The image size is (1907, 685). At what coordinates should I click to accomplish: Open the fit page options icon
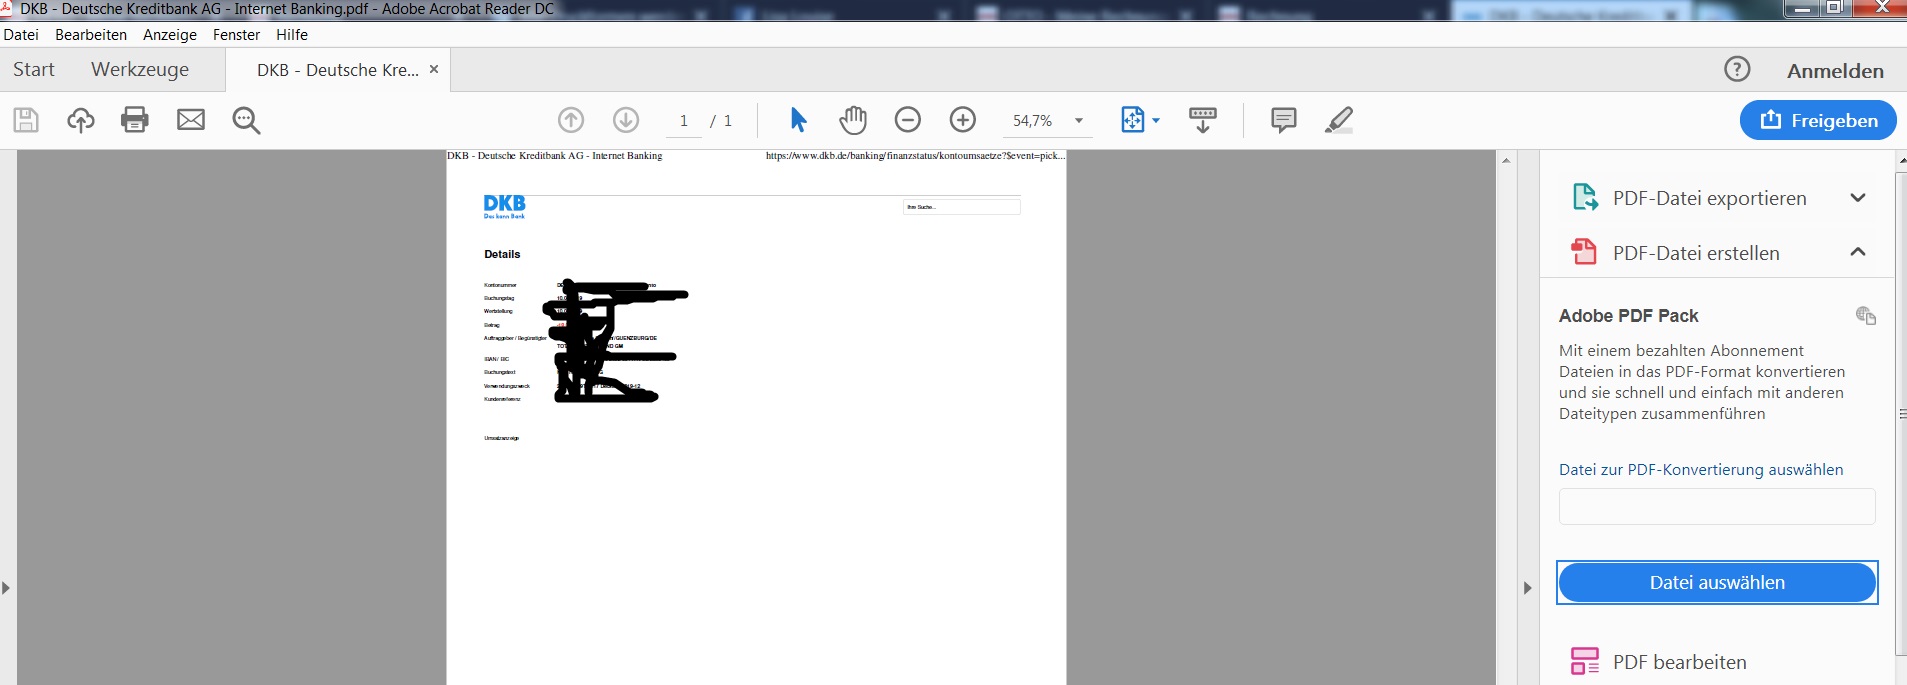pyautogui.click(x=1133, y=120)
